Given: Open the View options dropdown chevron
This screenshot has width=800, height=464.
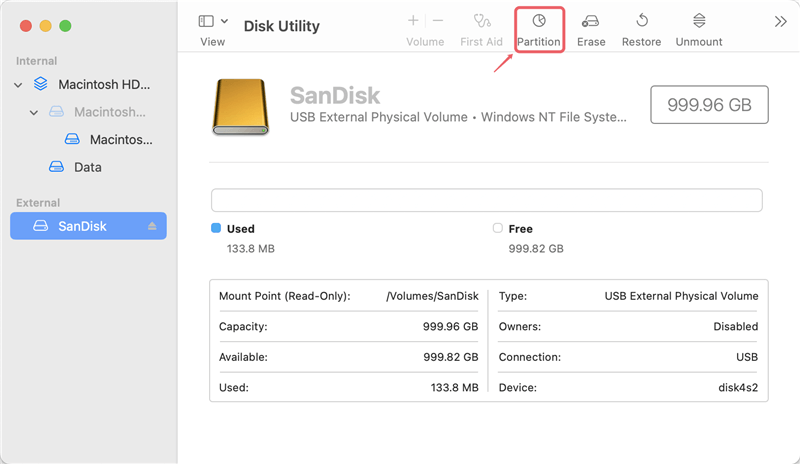Looking at the screenshot, I should tap(224, 21).
